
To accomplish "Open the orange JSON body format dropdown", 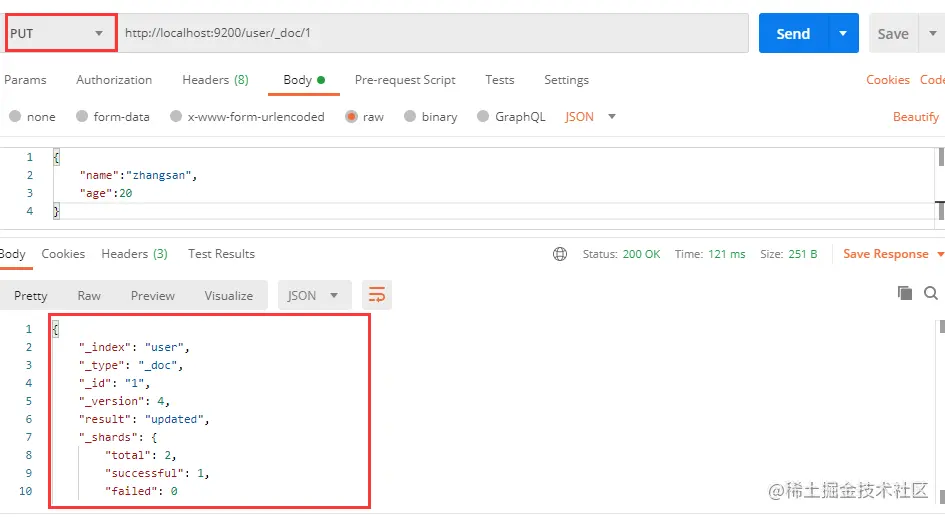I will [x=590, y=117].
